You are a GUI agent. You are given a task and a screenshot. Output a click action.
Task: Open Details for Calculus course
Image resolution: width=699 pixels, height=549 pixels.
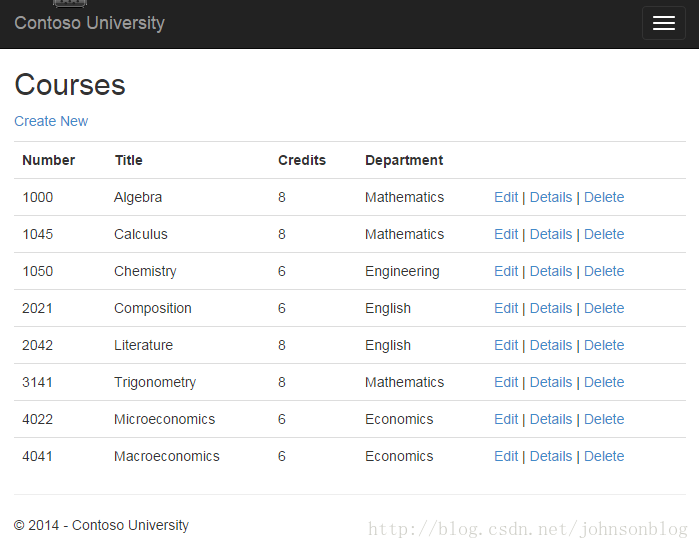(x=551, y=234)
